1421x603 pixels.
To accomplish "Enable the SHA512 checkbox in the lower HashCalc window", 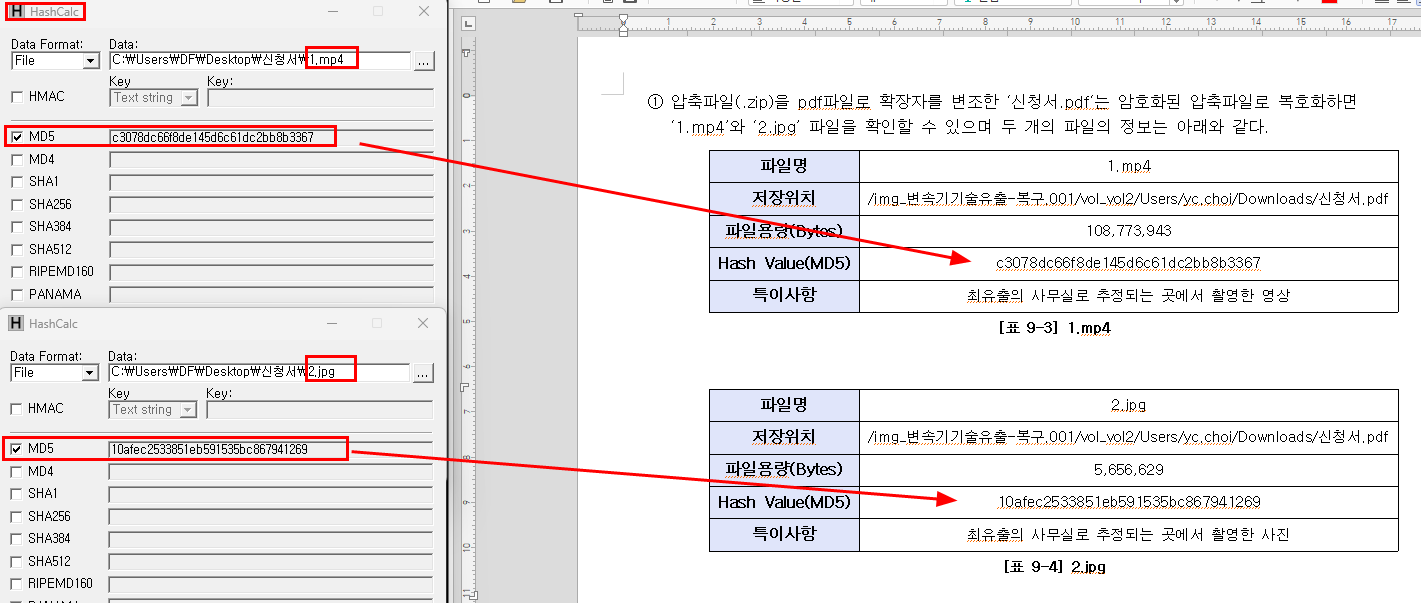I will coord(16,561).
